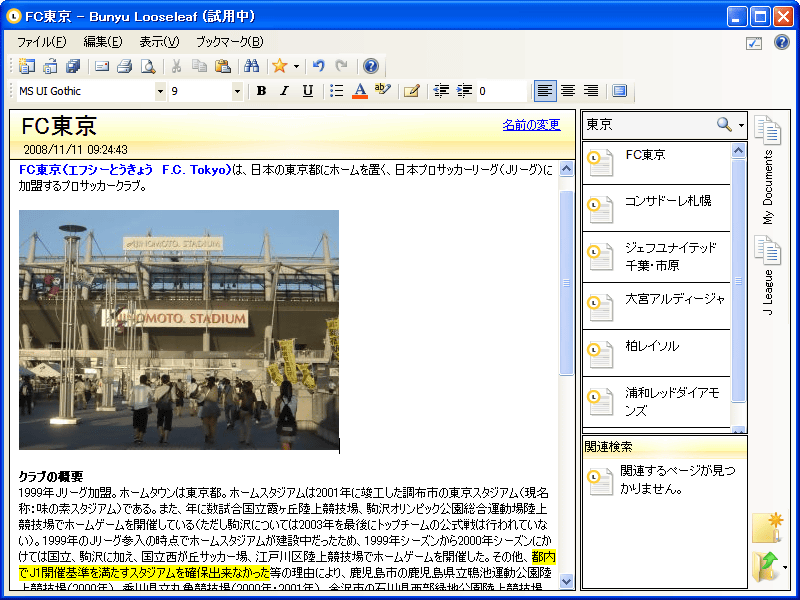This screenshot has height=600, width=800.
Task: Click the toolbar help question icon
Action: 371,66
